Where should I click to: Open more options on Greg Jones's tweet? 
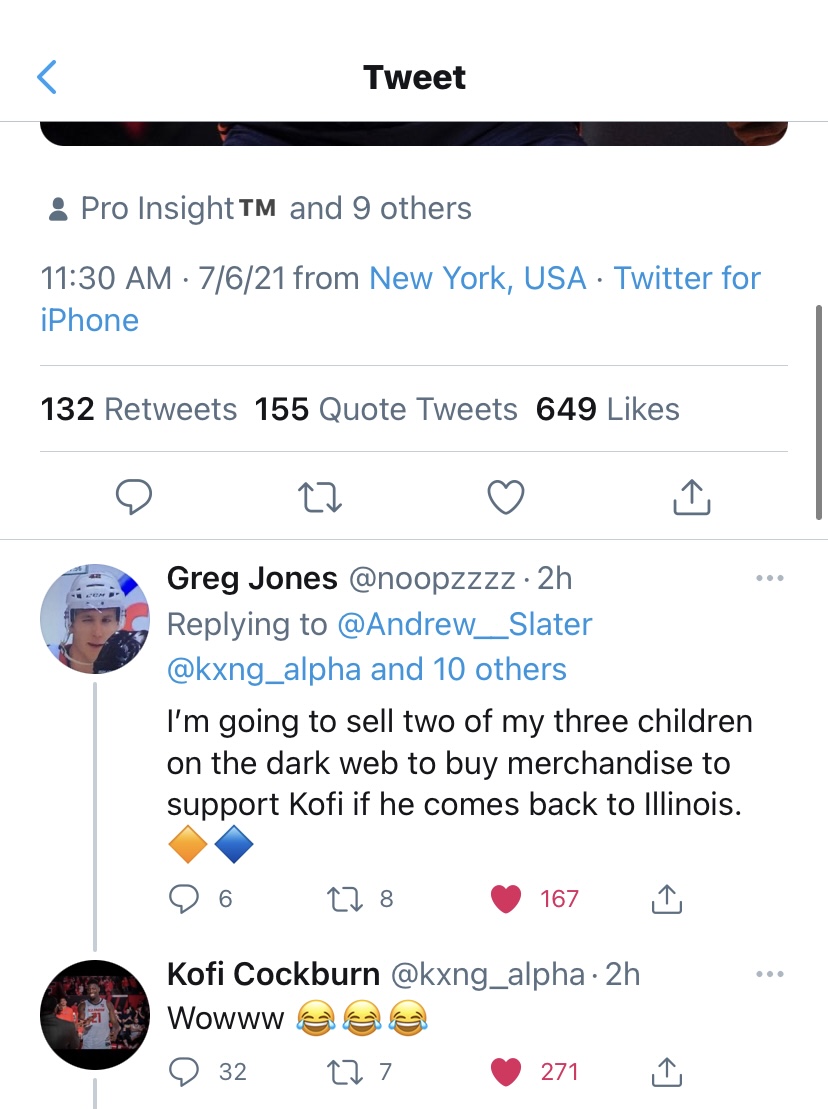click(x=770, y=578)
